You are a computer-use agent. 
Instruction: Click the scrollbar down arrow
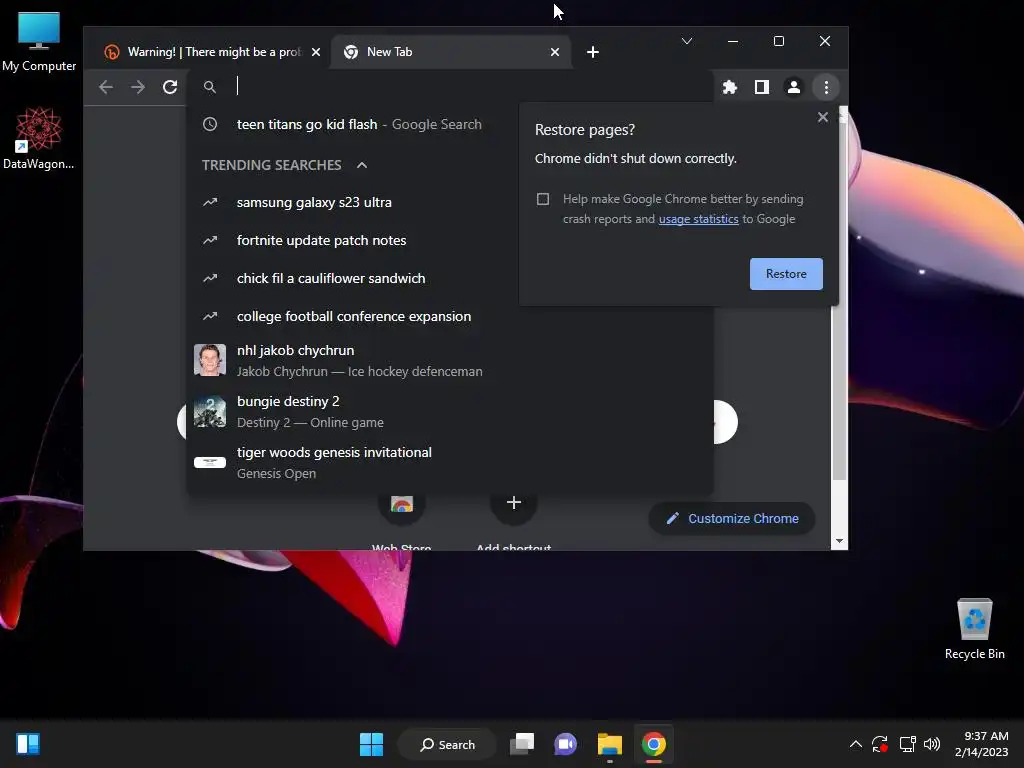[839, 541]
